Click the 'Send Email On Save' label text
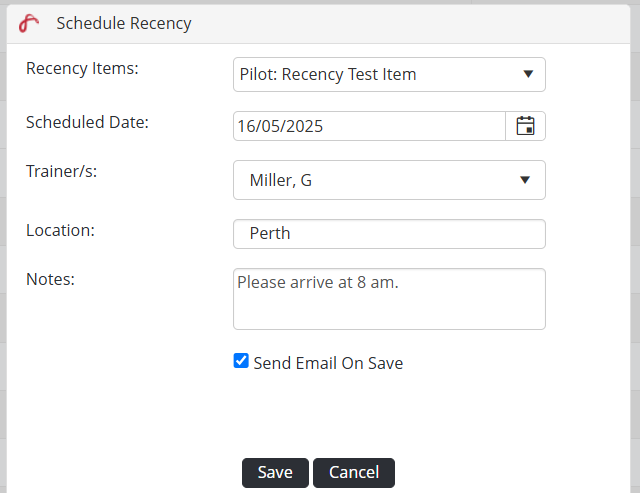Image resolution: width=640 pixels, height=493 pixels. tap(328, 363)
